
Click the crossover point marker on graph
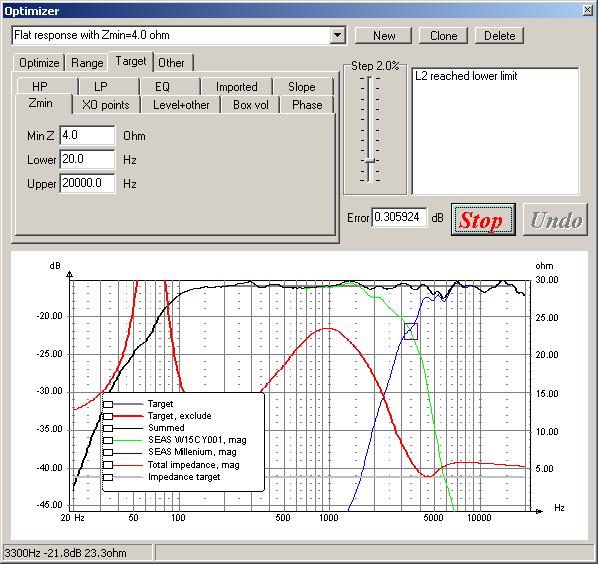(411, 331)
